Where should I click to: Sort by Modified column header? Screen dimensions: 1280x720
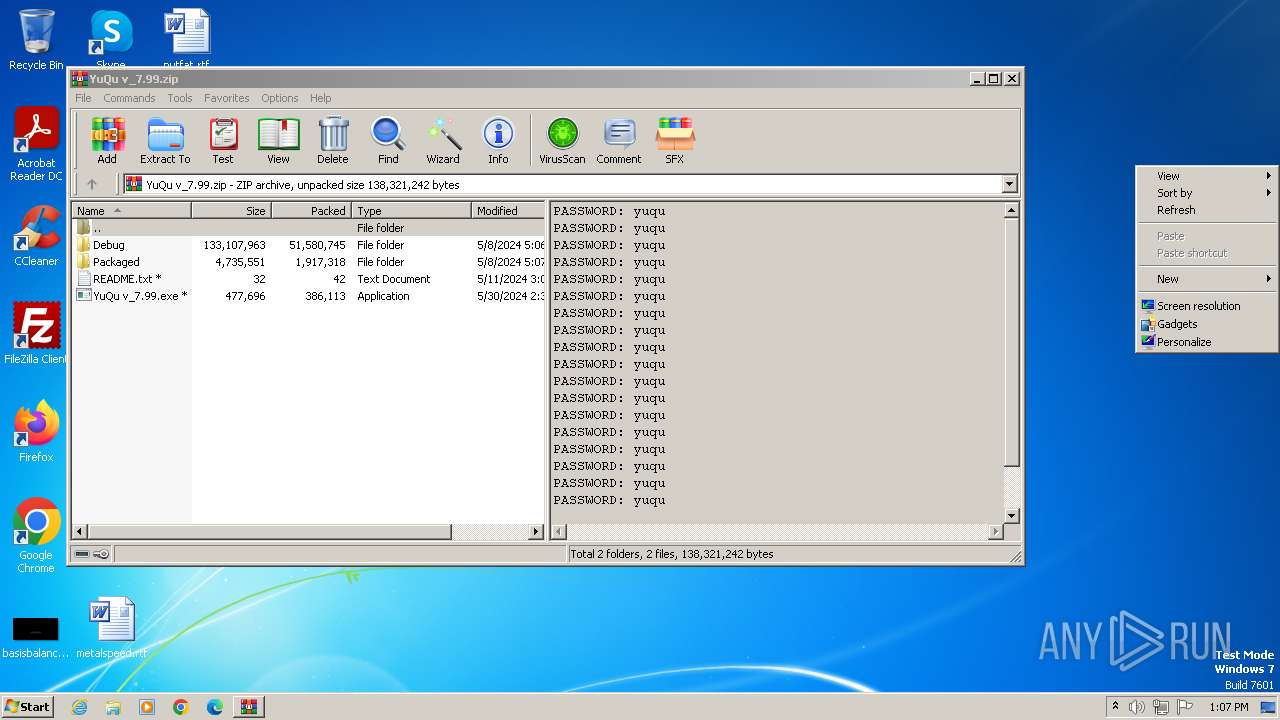tap(508, 211)
